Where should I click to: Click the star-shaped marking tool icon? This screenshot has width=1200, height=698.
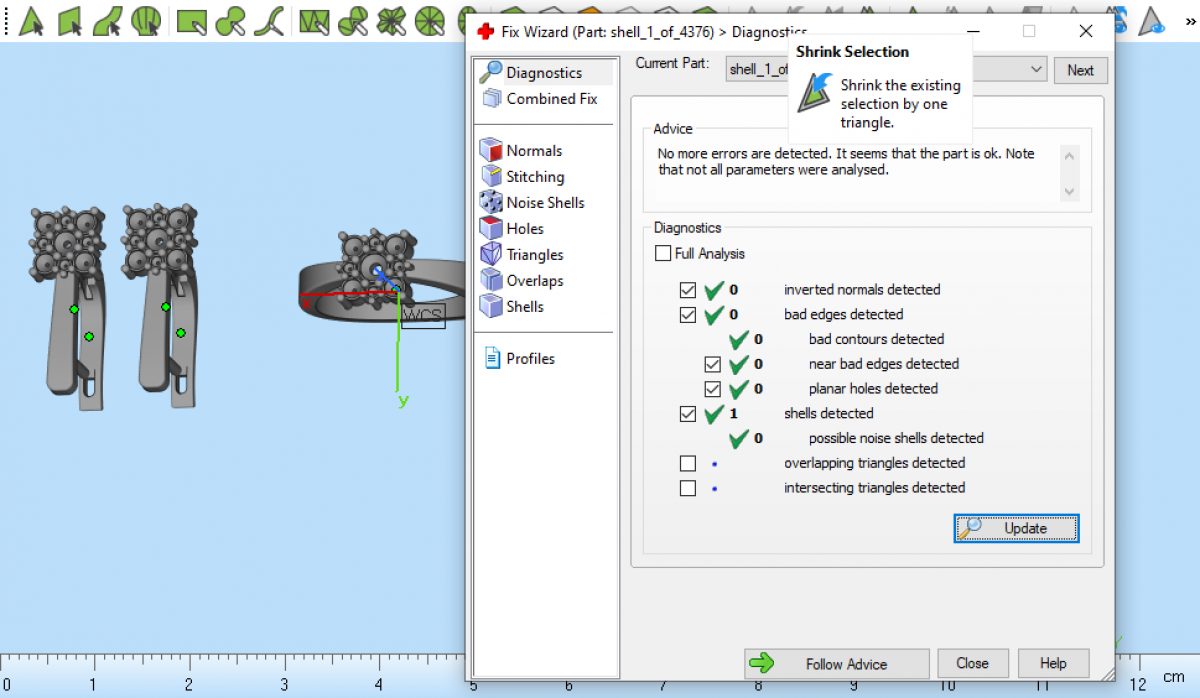pos(391,19)
